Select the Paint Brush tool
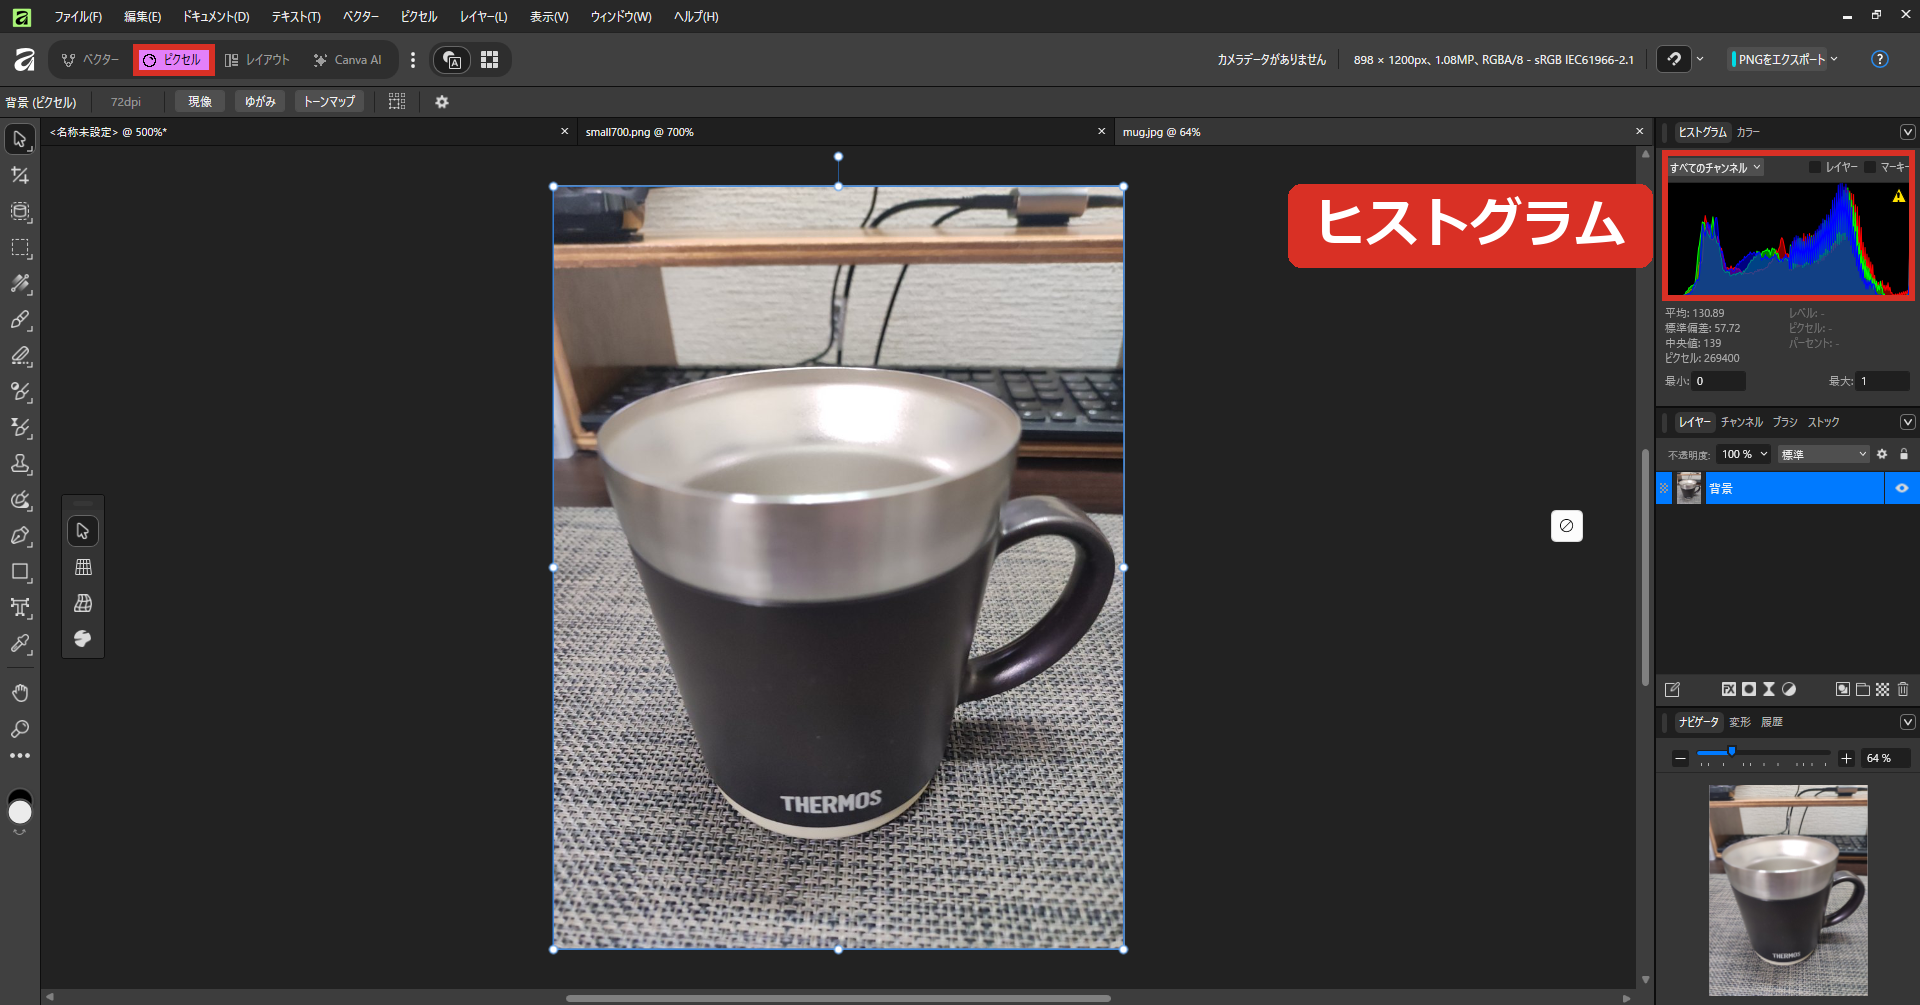 point(20,320)
